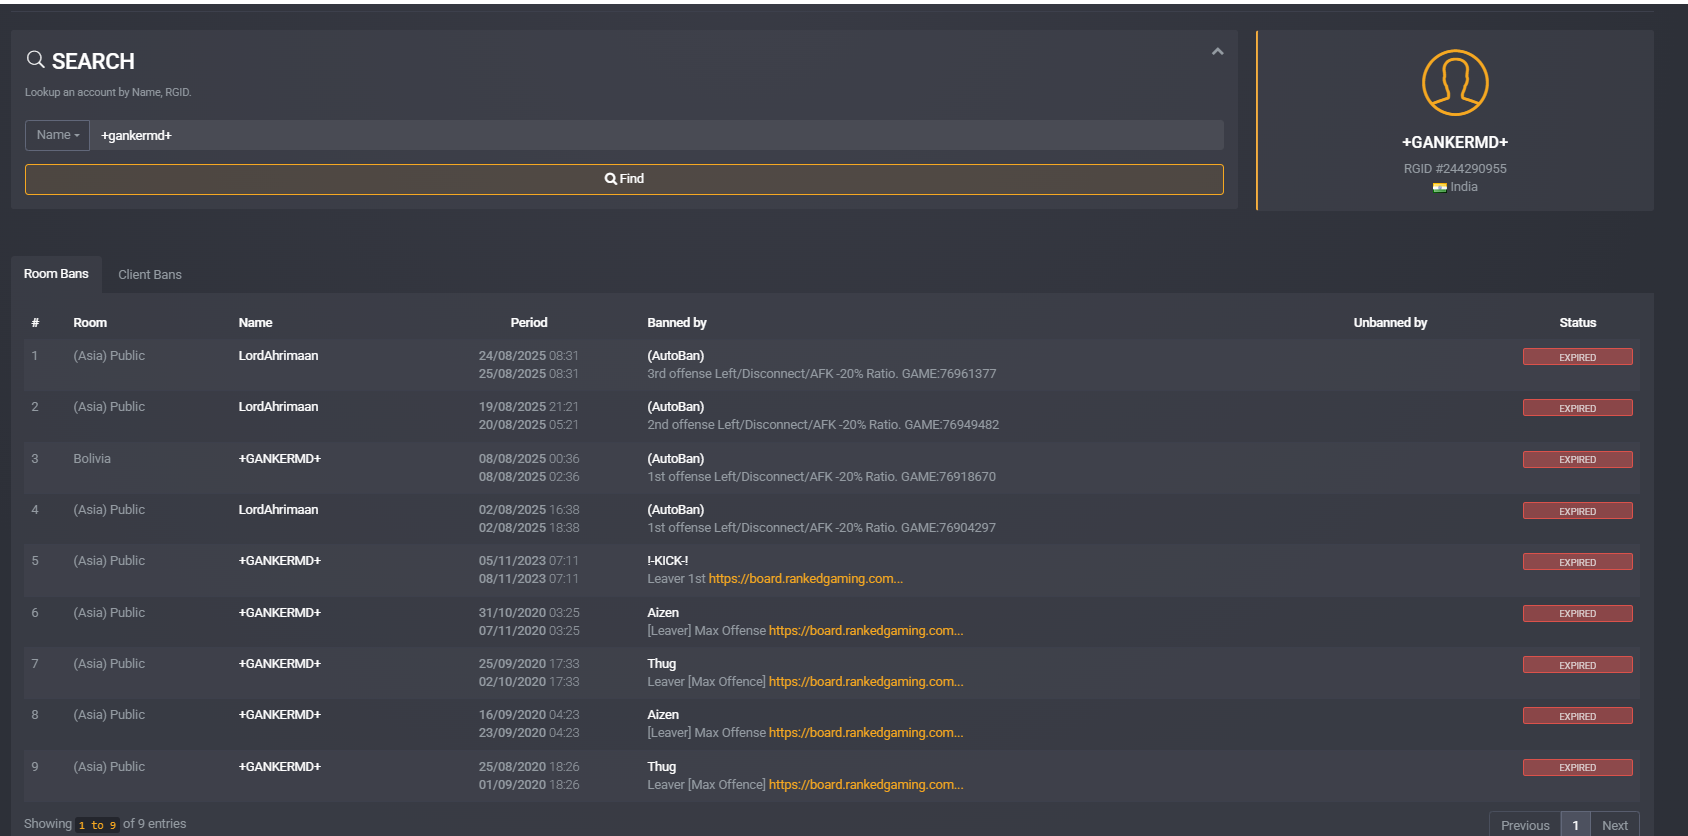Screen dimensions: 1688x836
Task: Click EXPIRED badge for the 31/10/2020 ban
Action: pyautogui.click(x=1578, y=614)
